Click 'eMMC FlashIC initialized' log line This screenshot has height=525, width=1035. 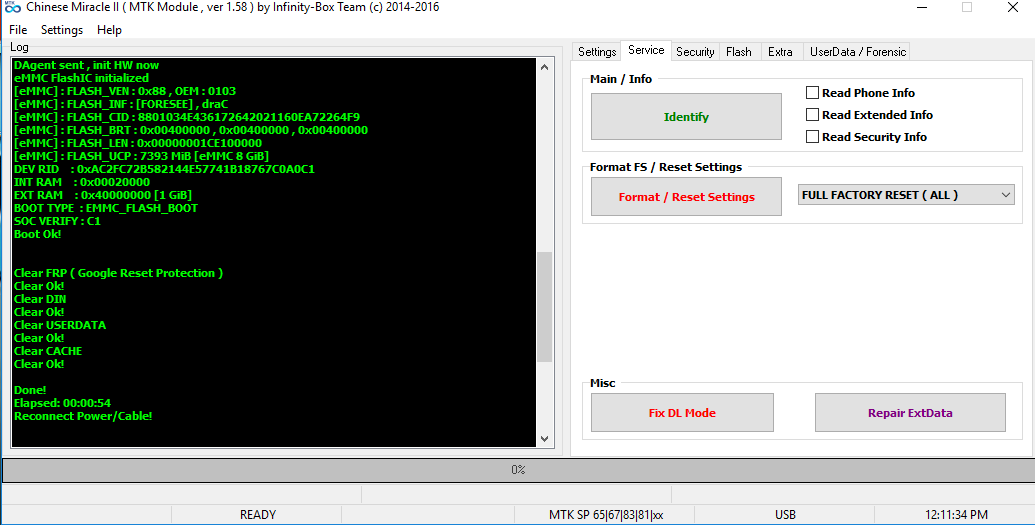coord(81,78)
